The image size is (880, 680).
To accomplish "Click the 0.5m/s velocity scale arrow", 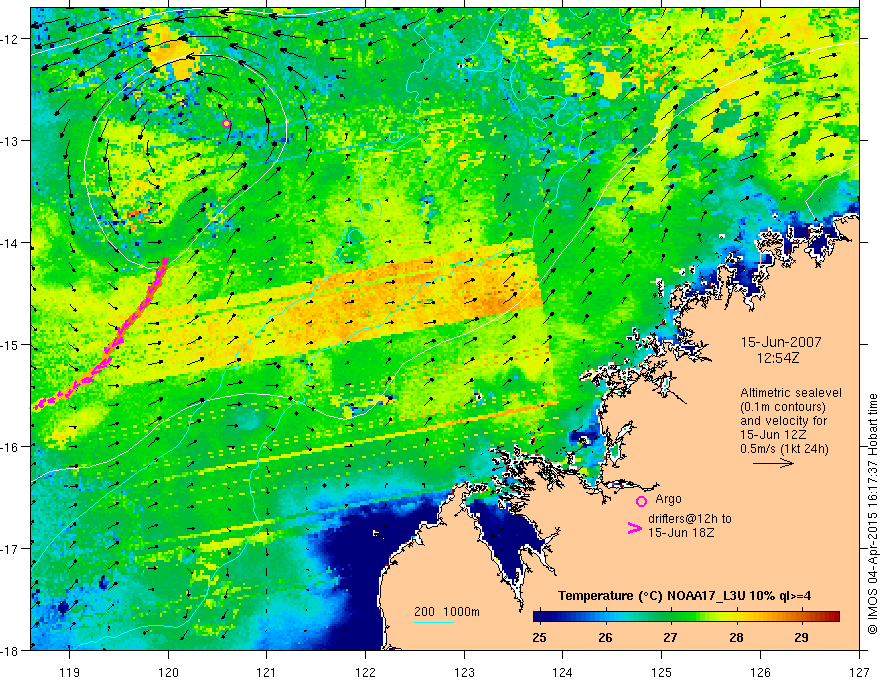I will [773, 463].
